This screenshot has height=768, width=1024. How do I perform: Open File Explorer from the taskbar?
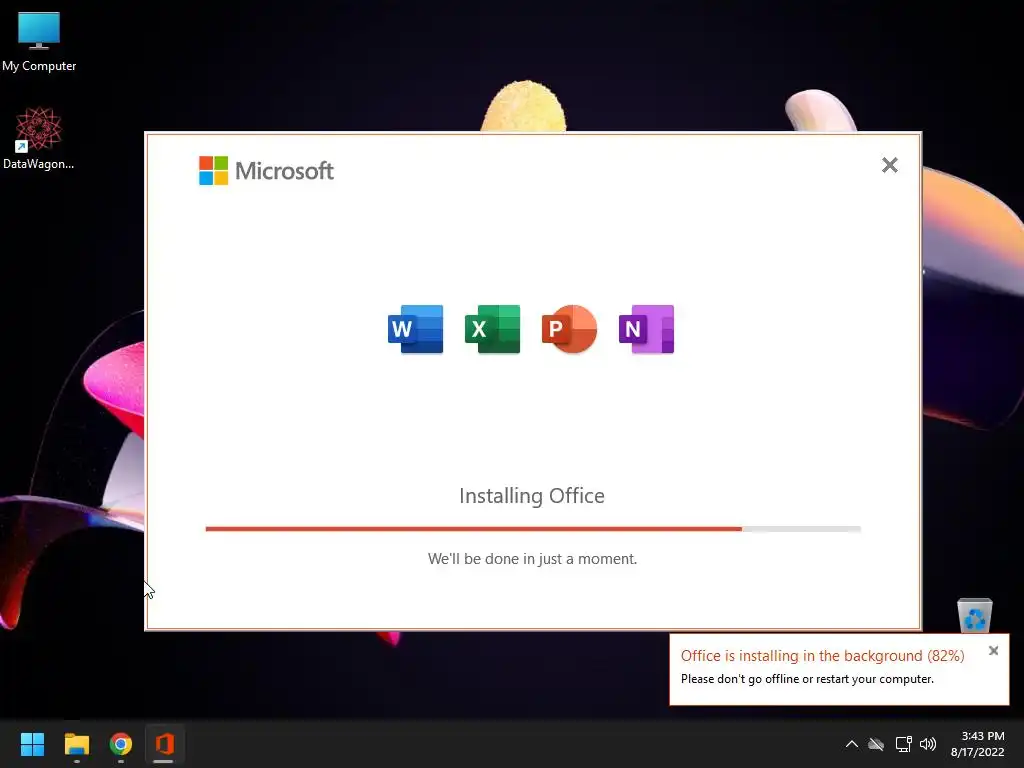(x=76, y=744)
